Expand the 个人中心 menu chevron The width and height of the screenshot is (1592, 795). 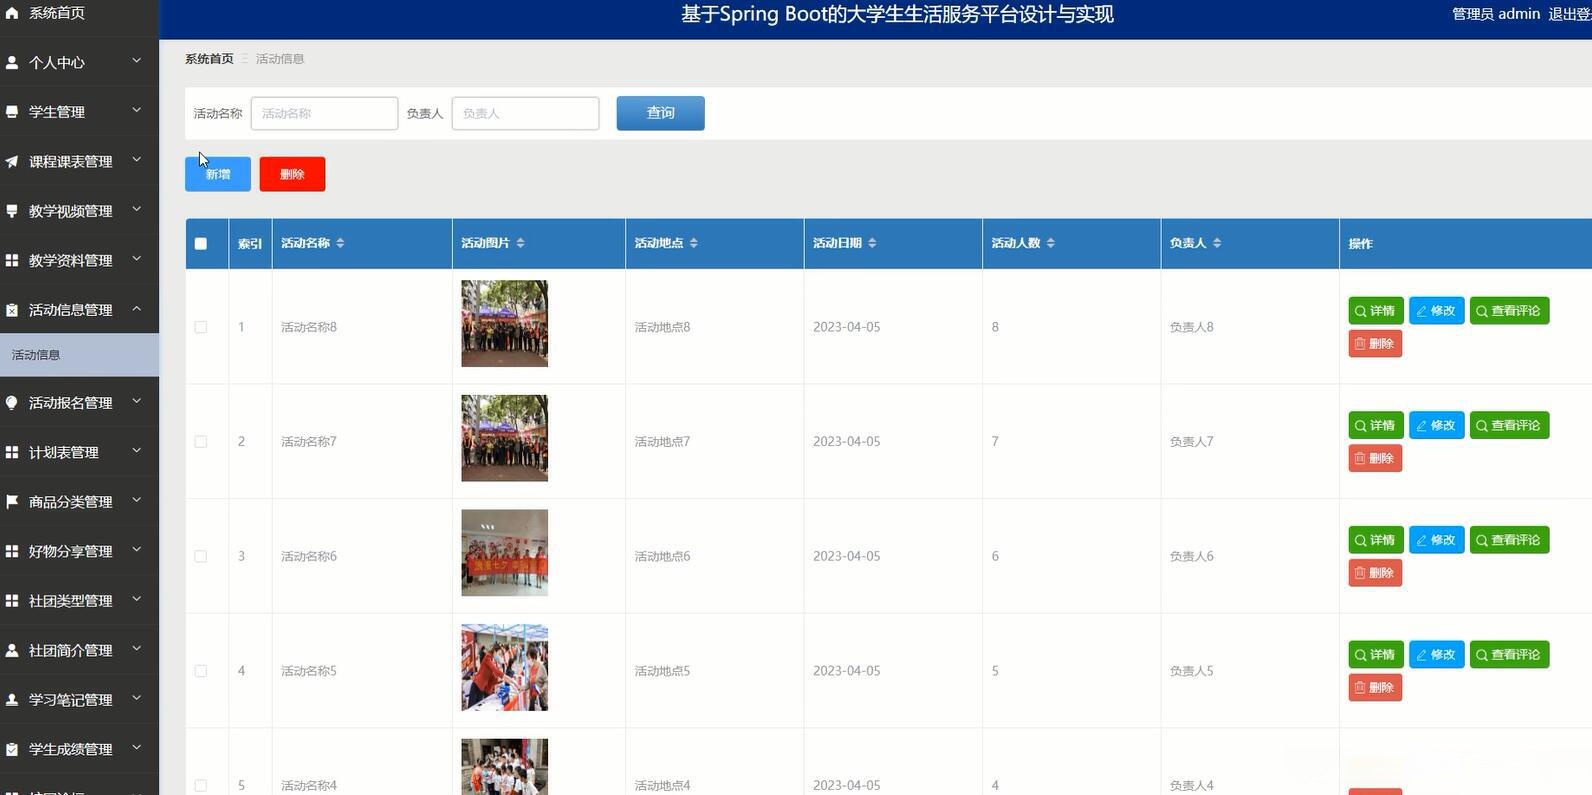pyautogui.click(x=137, y=61)
